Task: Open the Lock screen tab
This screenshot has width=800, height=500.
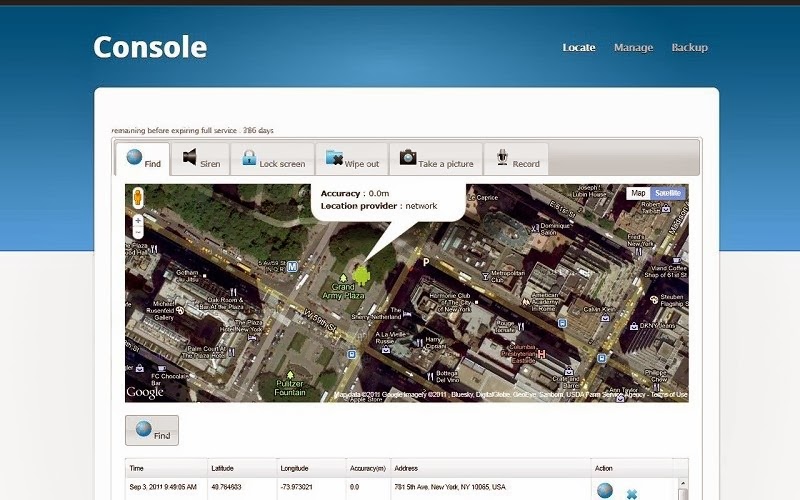Action: coord(272,159)
